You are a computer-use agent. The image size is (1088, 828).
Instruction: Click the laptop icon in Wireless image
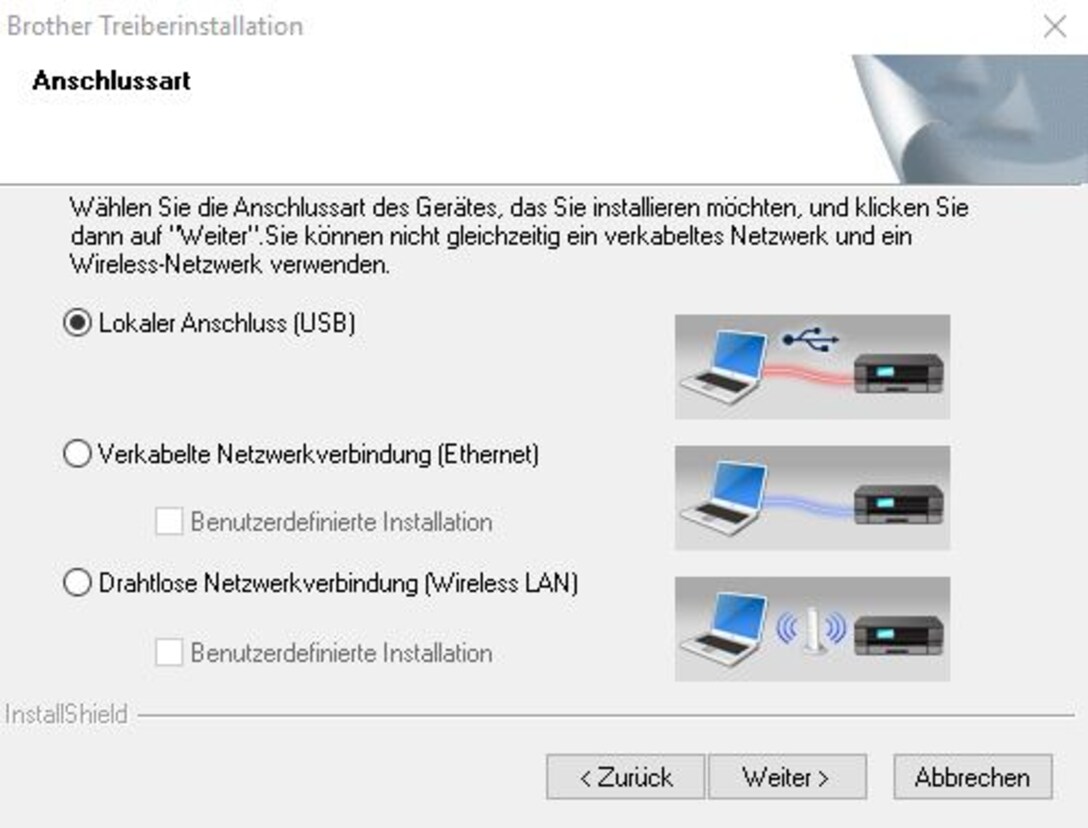coord(724,629)
